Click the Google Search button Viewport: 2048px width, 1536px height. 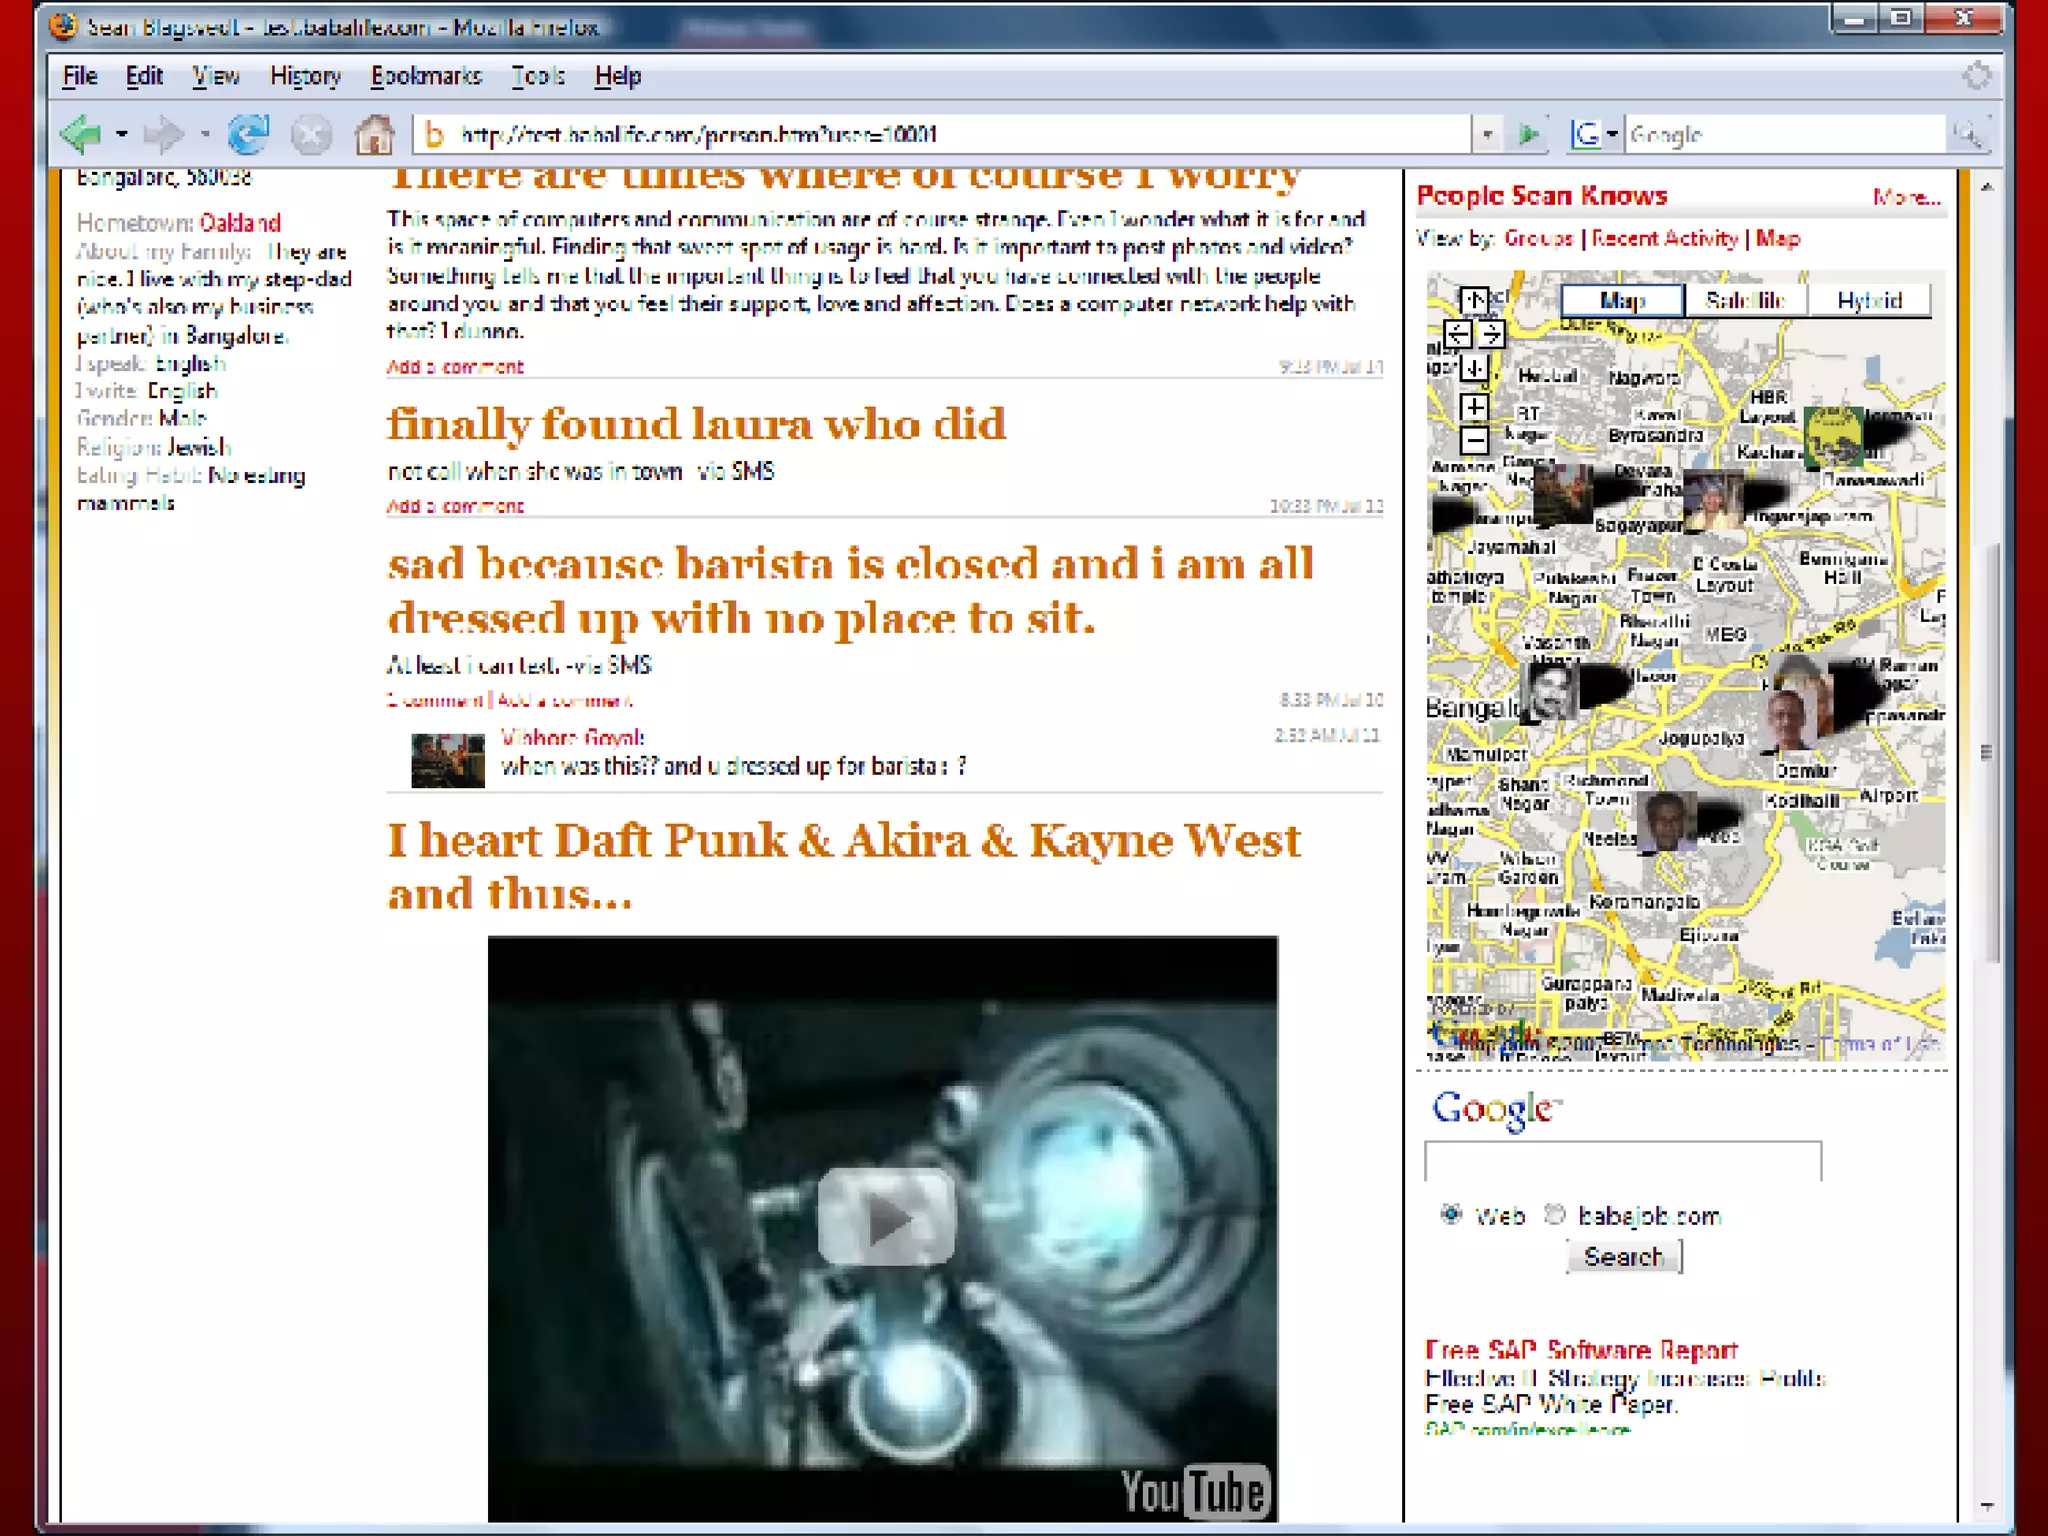1623,1256
